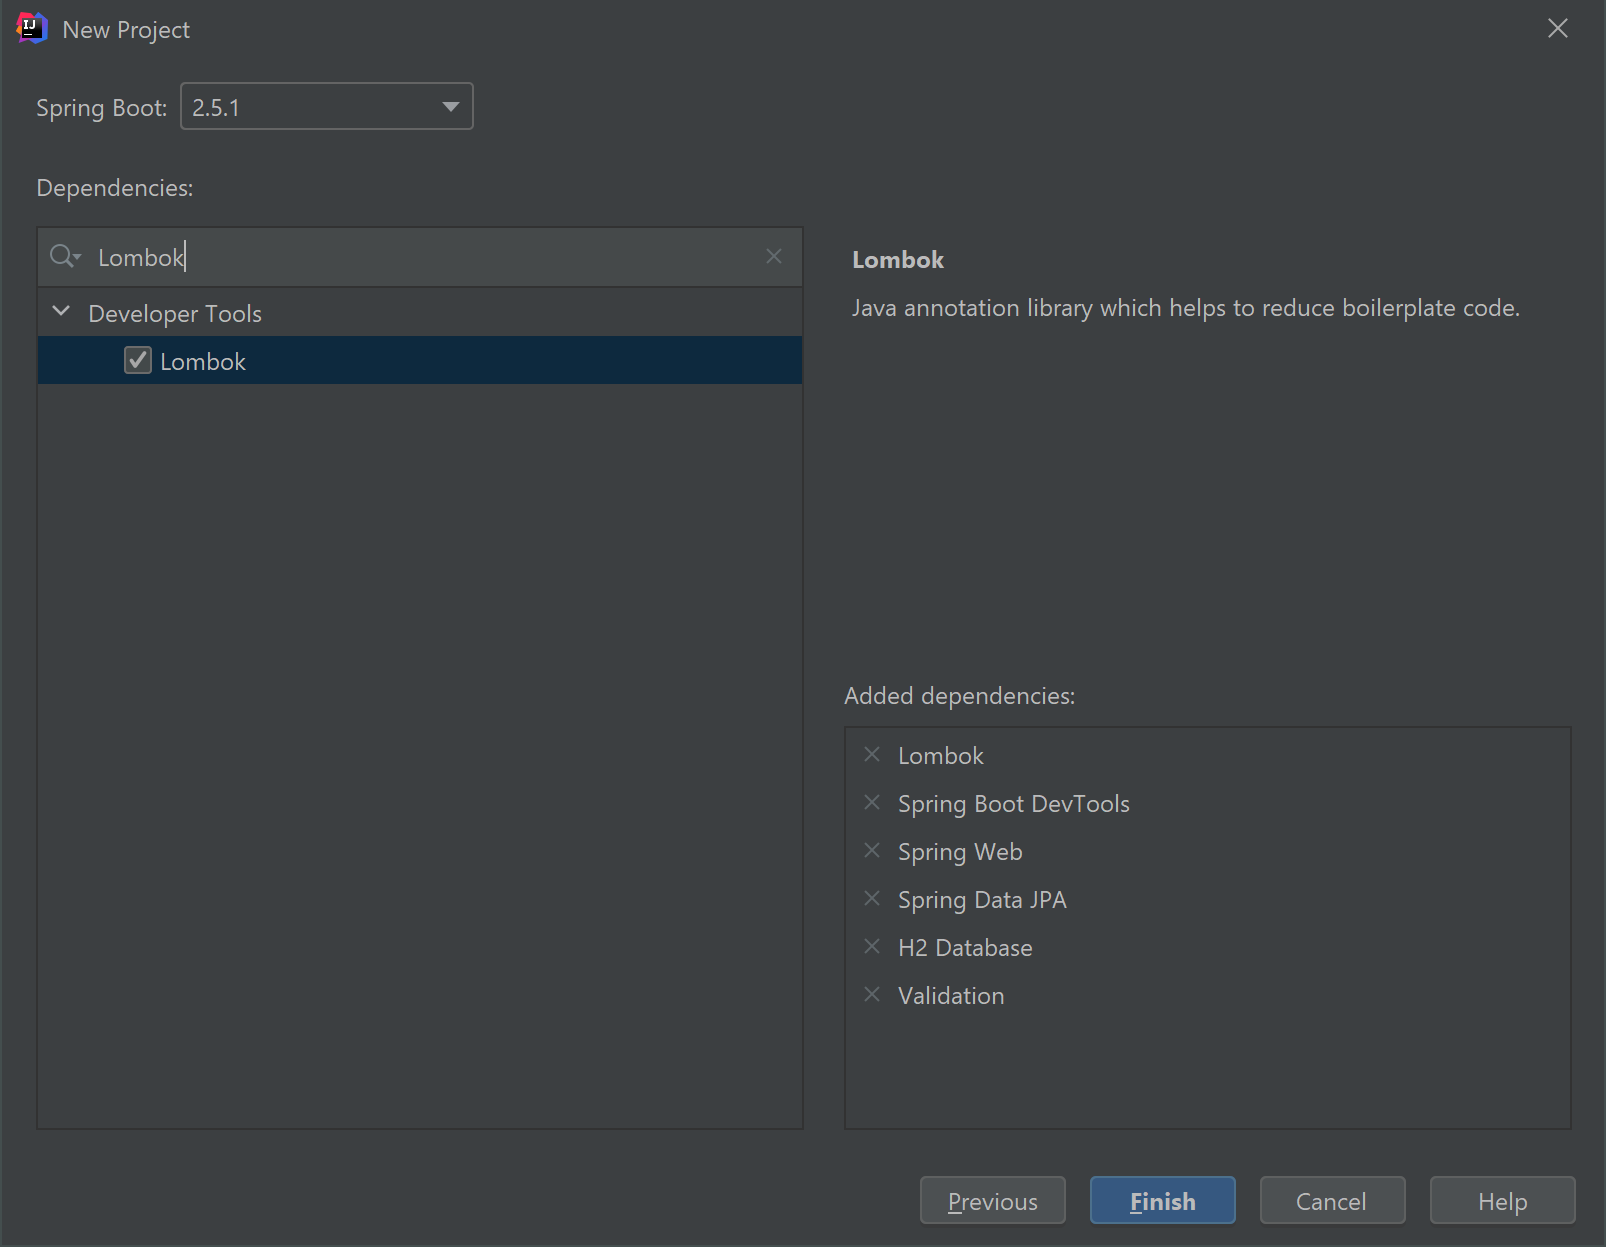This screenshot has height=1247, width=1606.
Task: Remove H2 Database dependency
Action: click(x=872, y=947)
